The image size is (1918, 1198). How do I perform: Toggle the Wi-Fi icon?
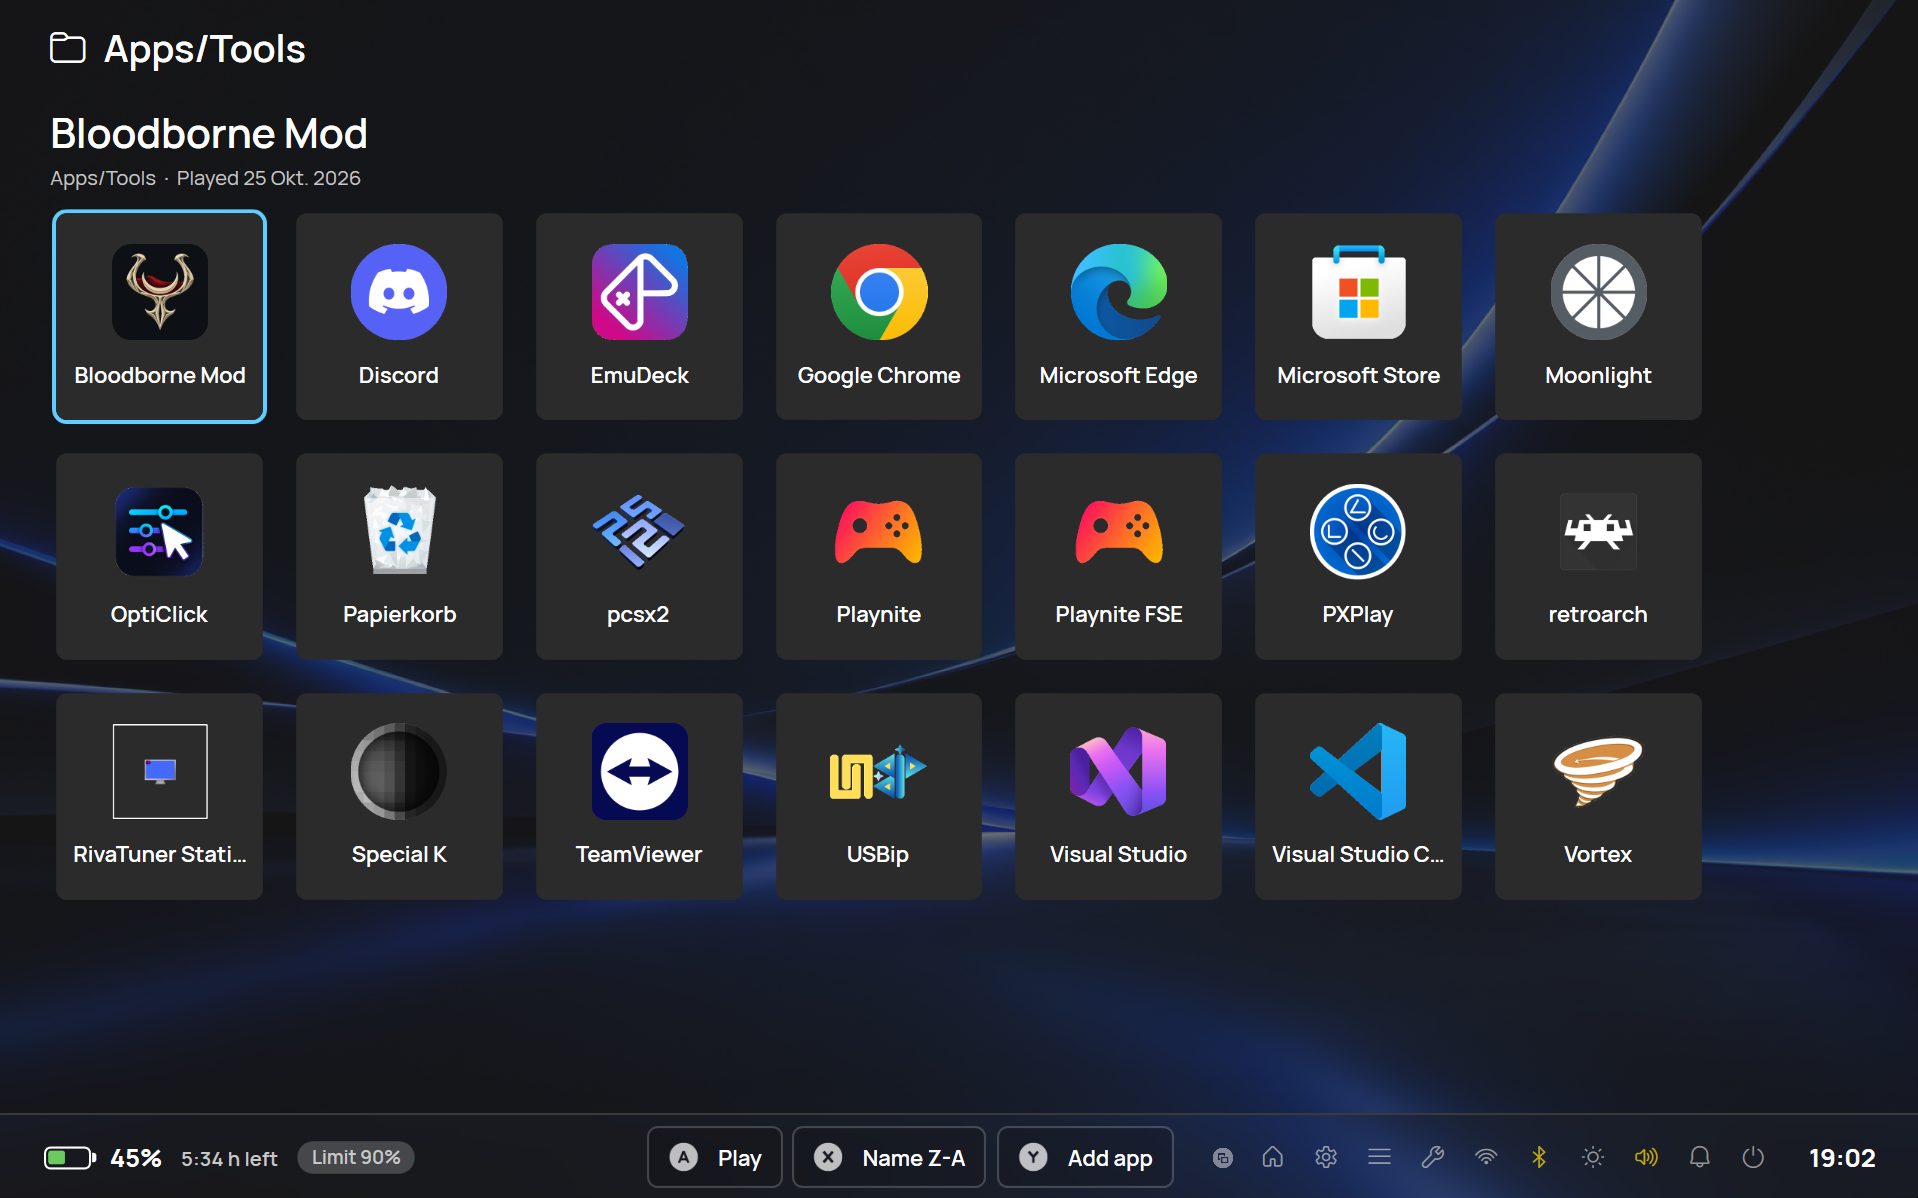pos(1486,1157)
